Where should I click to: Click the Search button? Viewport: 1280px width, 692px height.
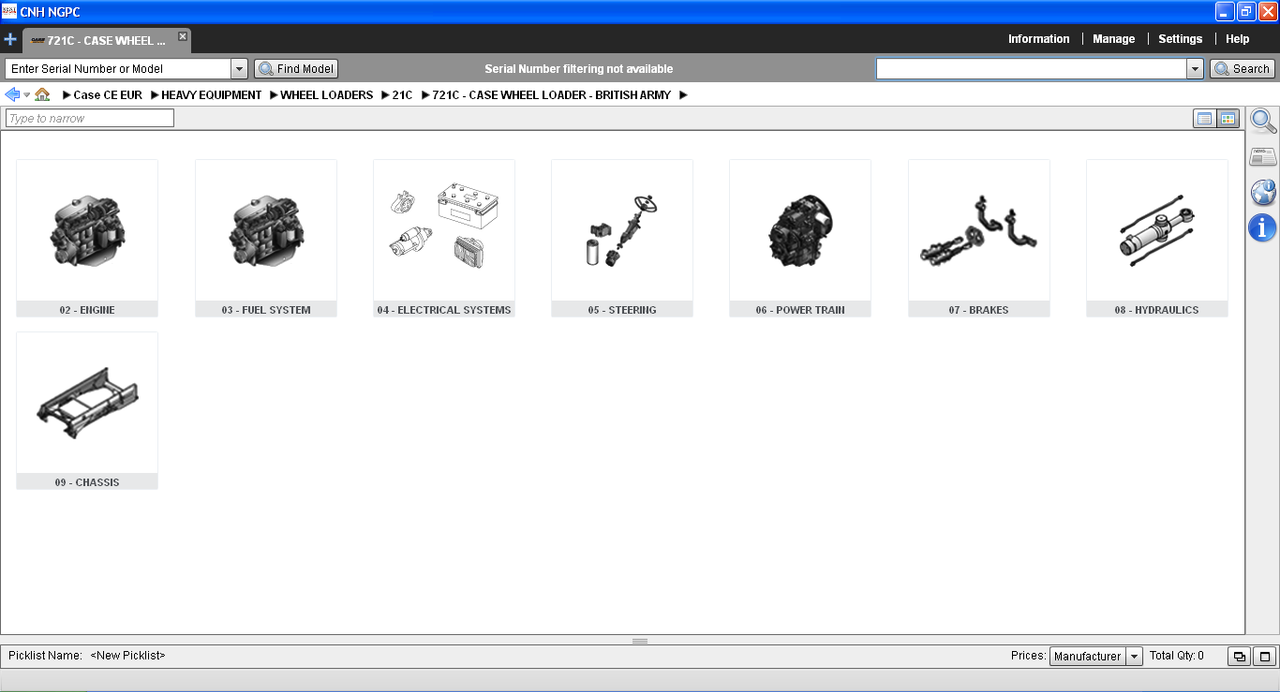[1241, 69]
